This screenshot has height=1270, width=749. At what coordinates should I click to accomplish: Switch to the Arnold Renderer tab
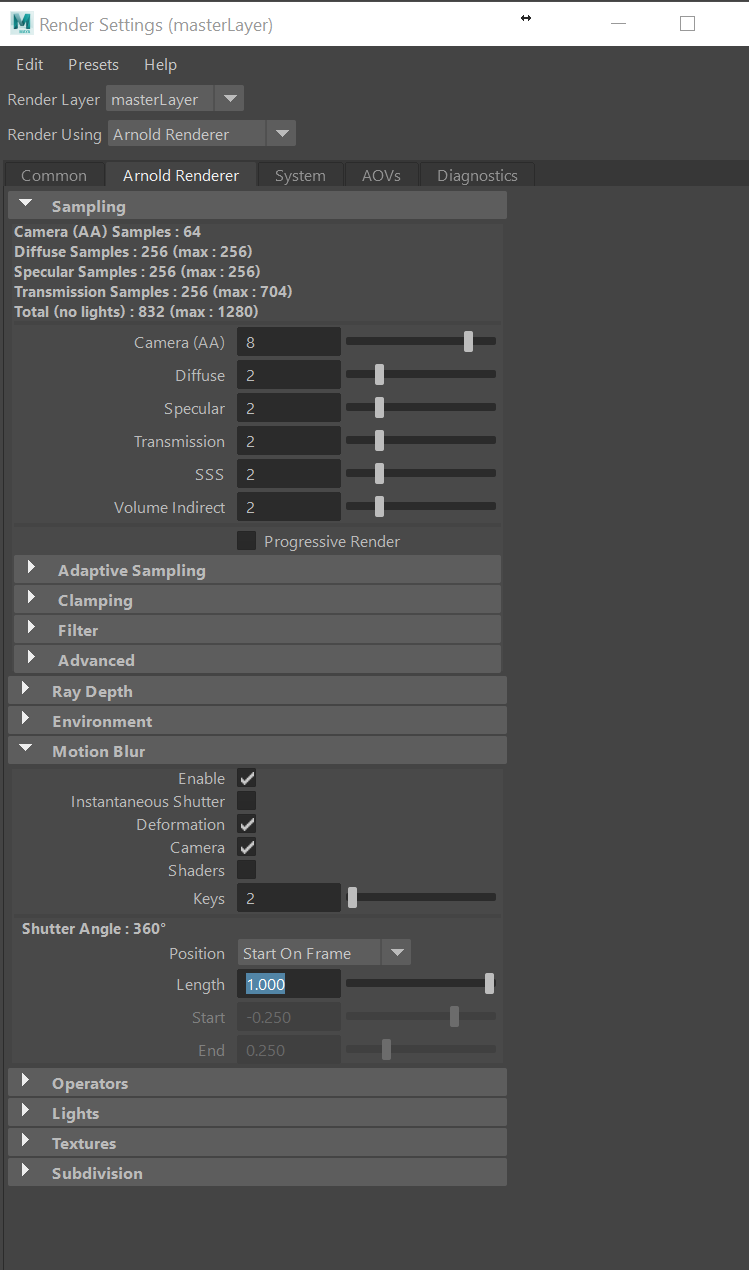click(181, 175)
